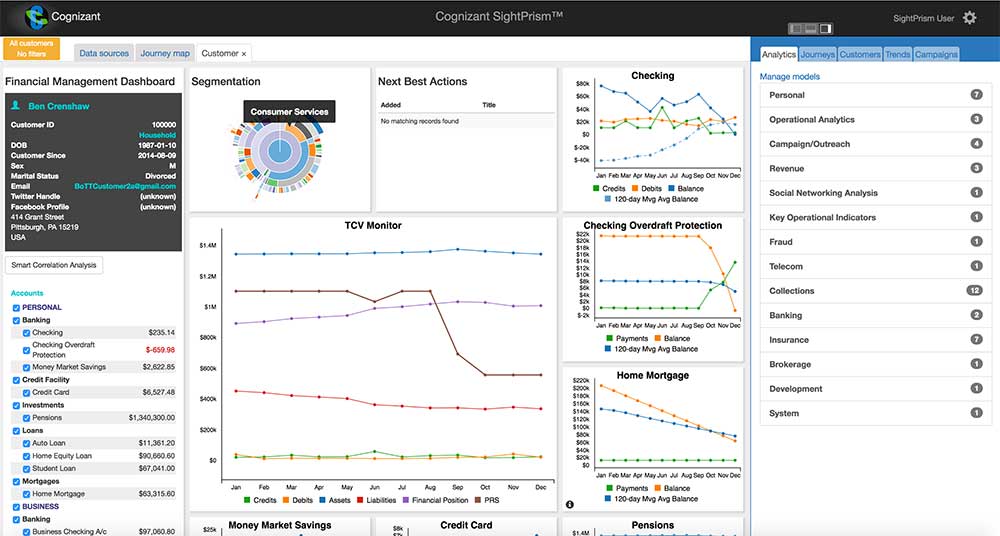
Task: Select the left layout toggle icon
Action: point(795,28)
